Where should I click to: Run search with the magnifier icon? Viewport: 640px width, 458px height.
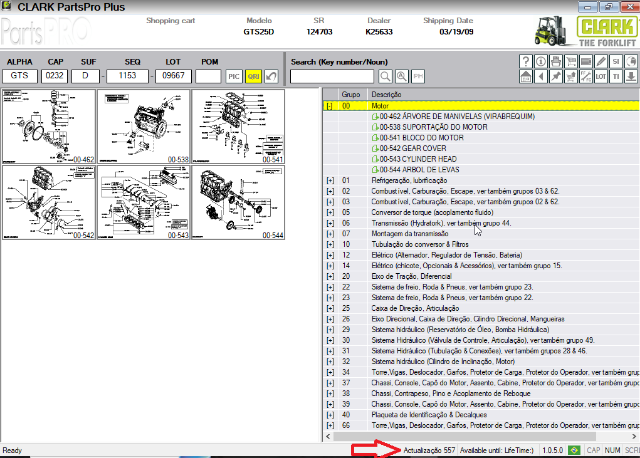[385, 76]
